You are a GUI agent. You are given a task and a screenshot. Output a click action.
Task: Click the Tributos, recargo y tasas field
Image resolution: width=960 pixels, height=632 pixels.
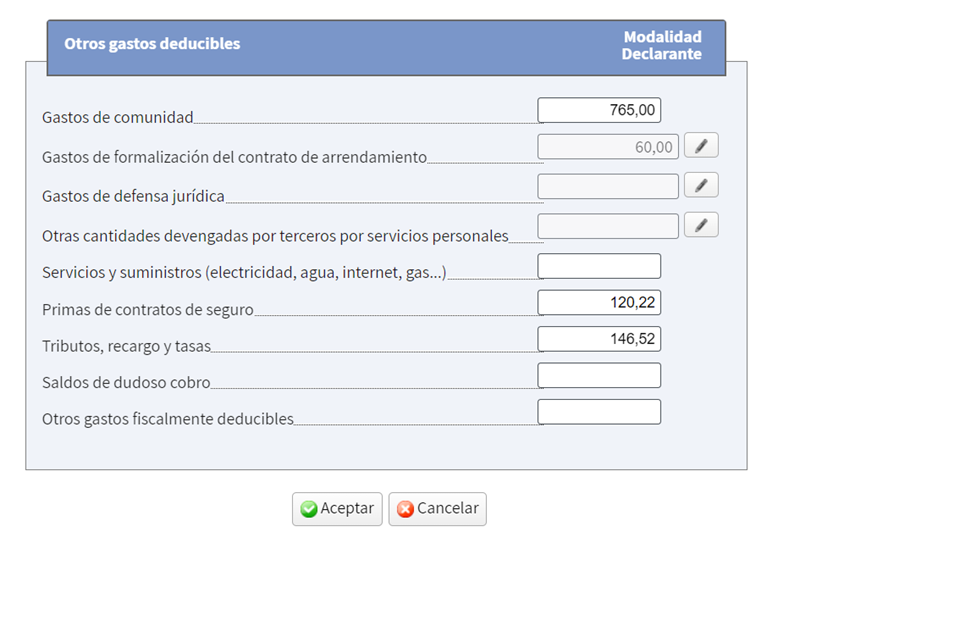(x=599, y=338)
